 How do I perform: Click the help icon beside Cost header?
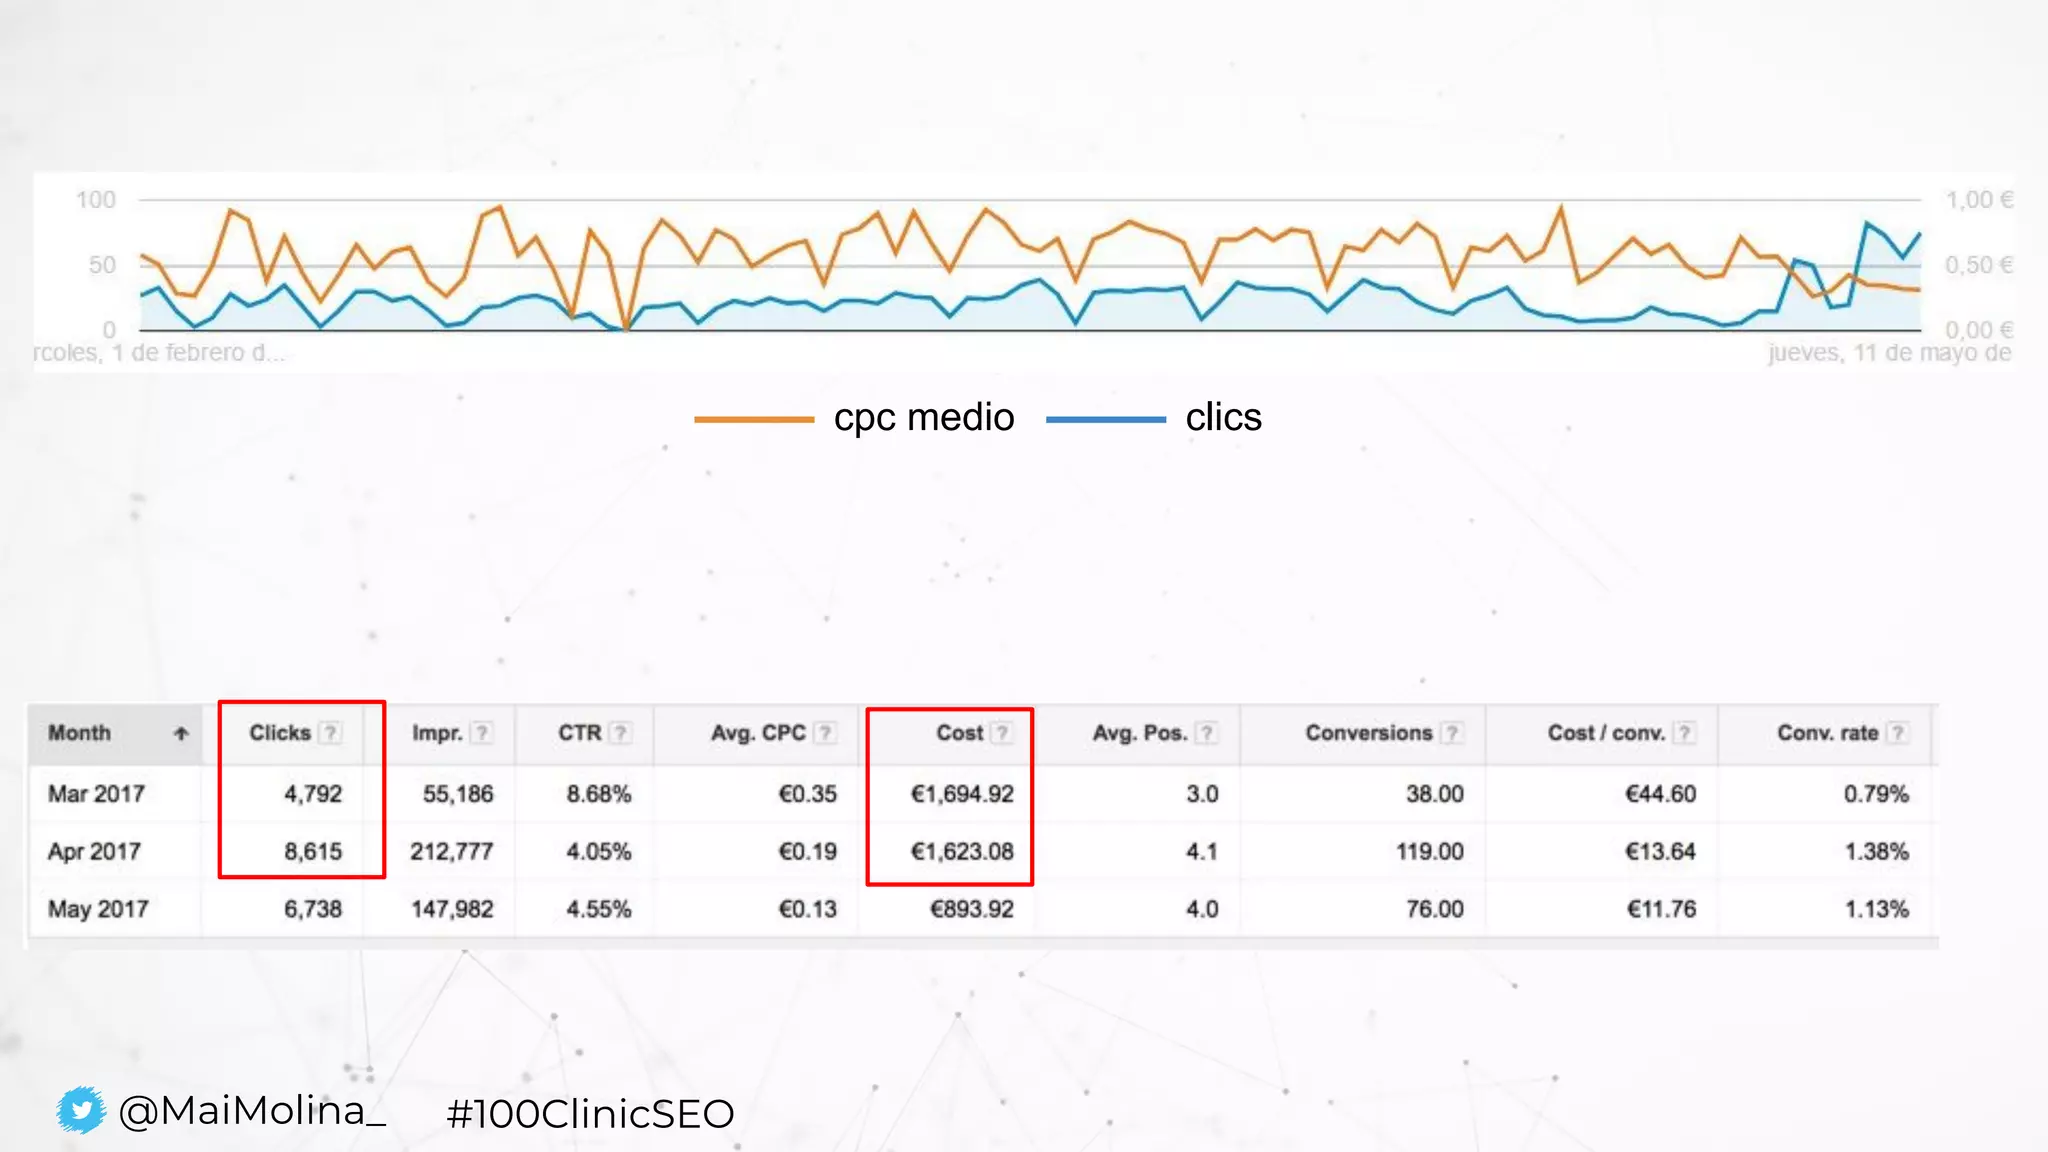click(x=1001, y=733)
